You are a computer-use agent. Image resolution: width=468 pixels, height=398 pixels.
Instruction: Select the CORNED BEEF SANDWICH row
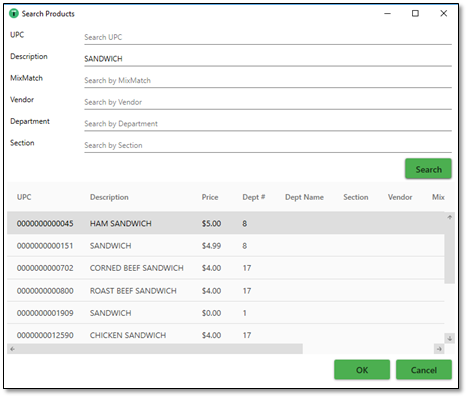pos(226,268)
